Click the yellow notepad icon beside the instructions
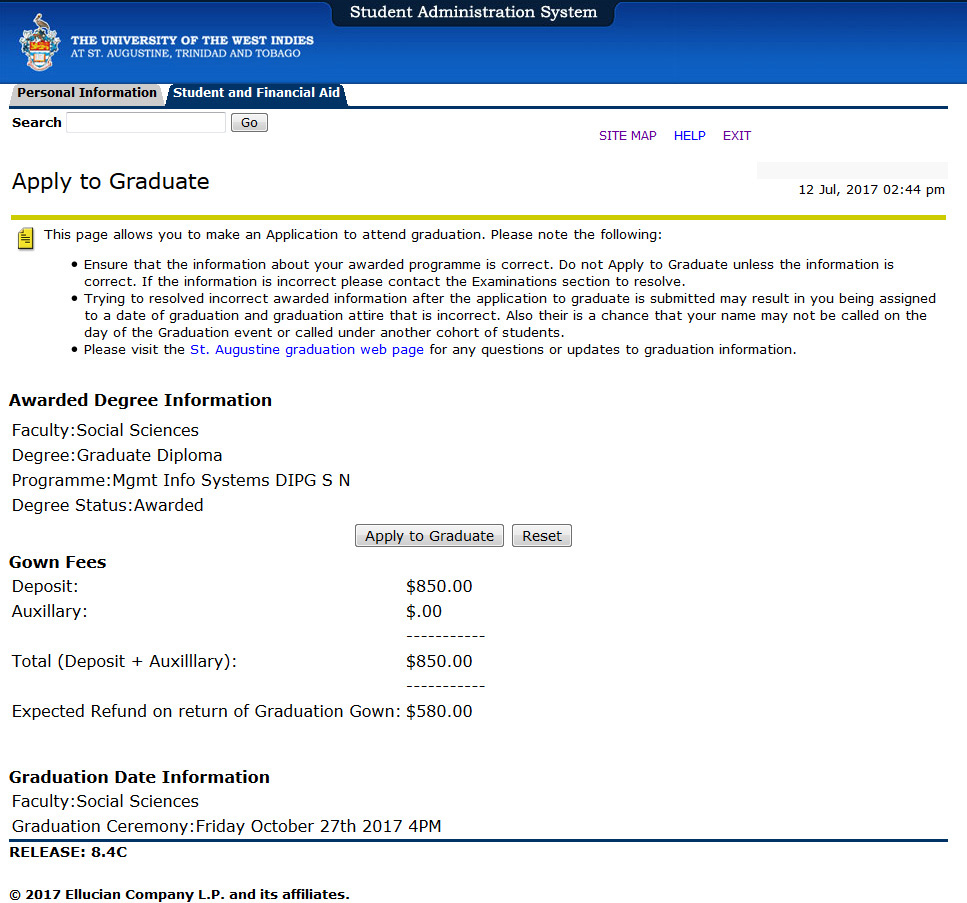Screen dimensions: 967x903 tap(24, 238)
